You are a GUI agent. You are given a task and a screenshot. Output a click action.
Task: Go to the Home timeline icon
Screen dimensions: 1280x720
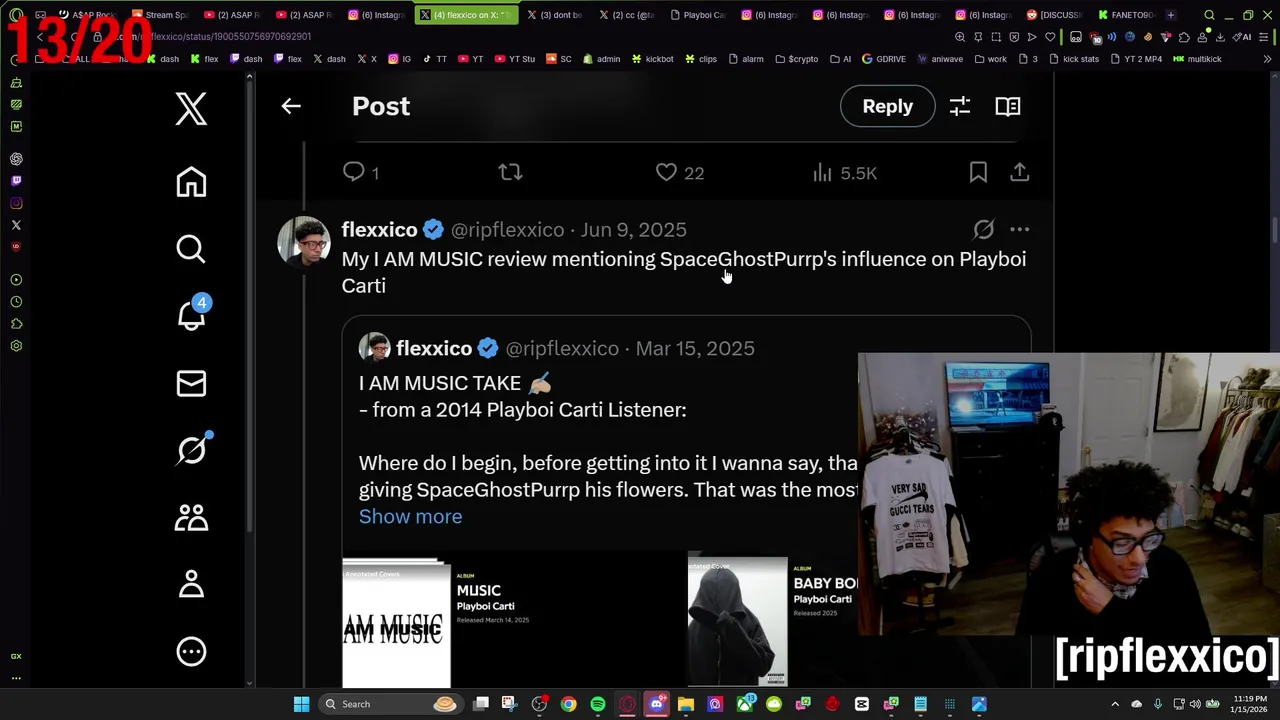[191, 182]
